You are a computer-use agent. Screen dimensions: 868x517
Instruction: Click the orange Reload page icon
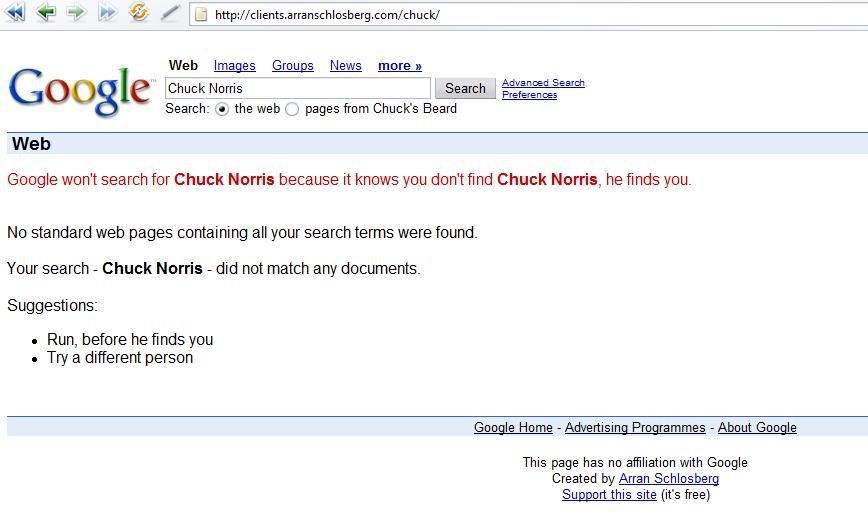(139, 13)
